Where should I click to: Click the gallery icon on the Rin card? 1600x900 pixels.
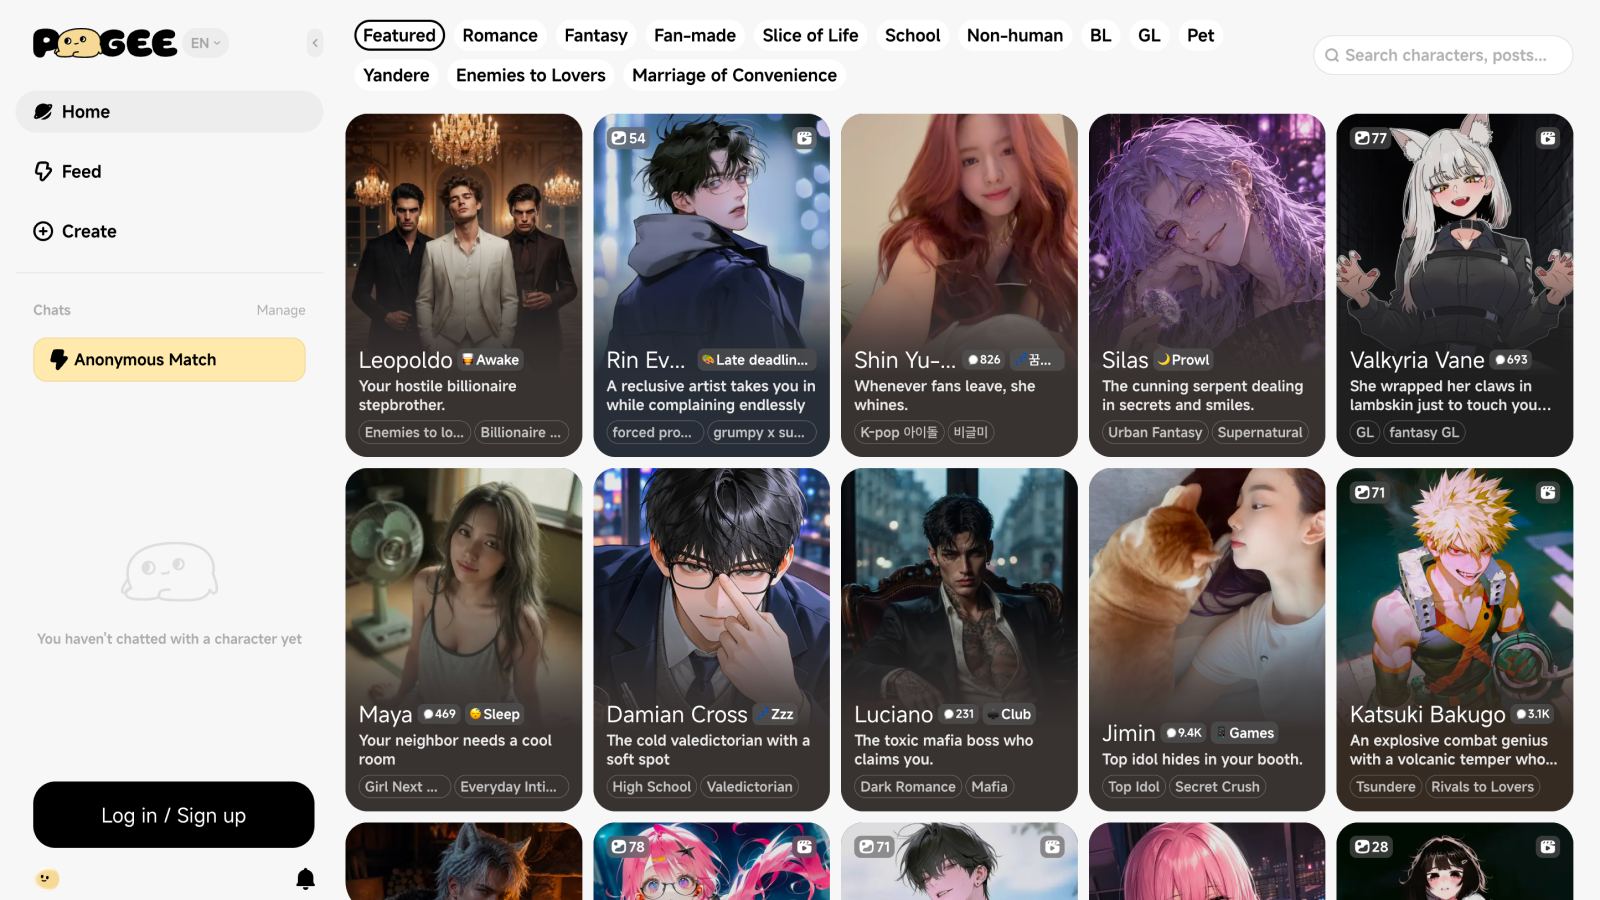click(x=805, y=138)
